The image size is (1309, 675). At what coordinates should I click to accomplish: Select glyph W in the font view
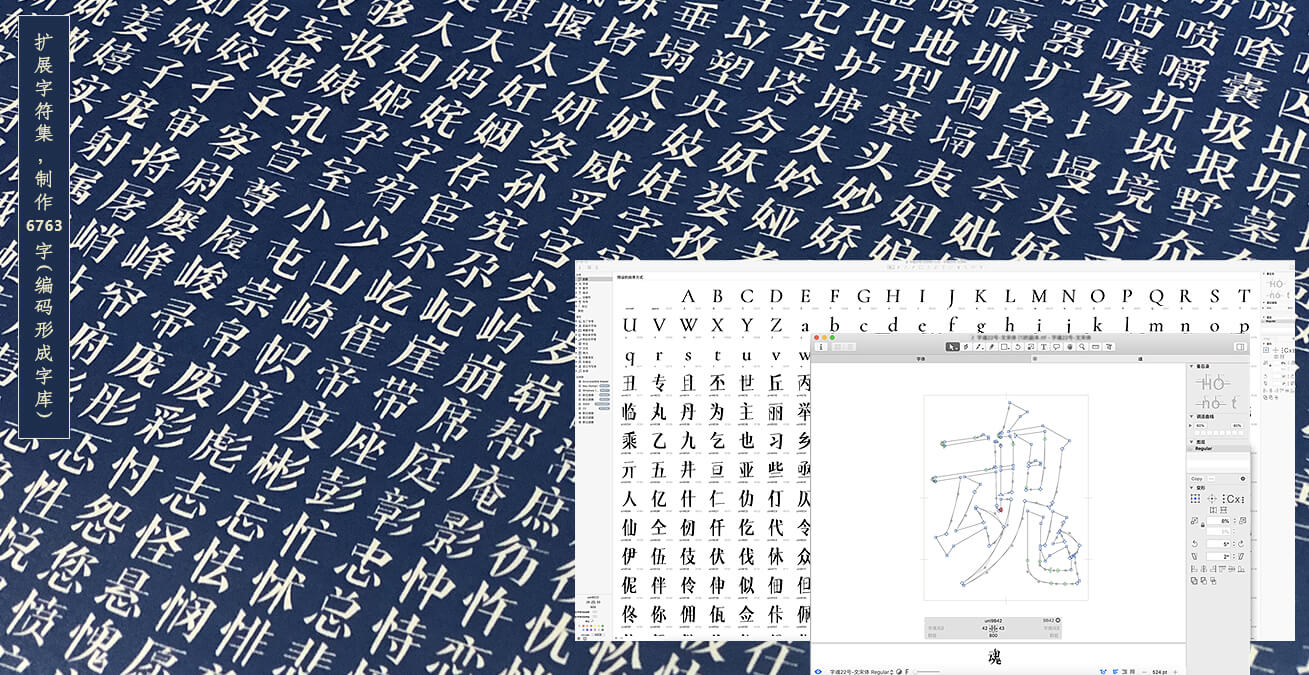(x=688, y=326)
